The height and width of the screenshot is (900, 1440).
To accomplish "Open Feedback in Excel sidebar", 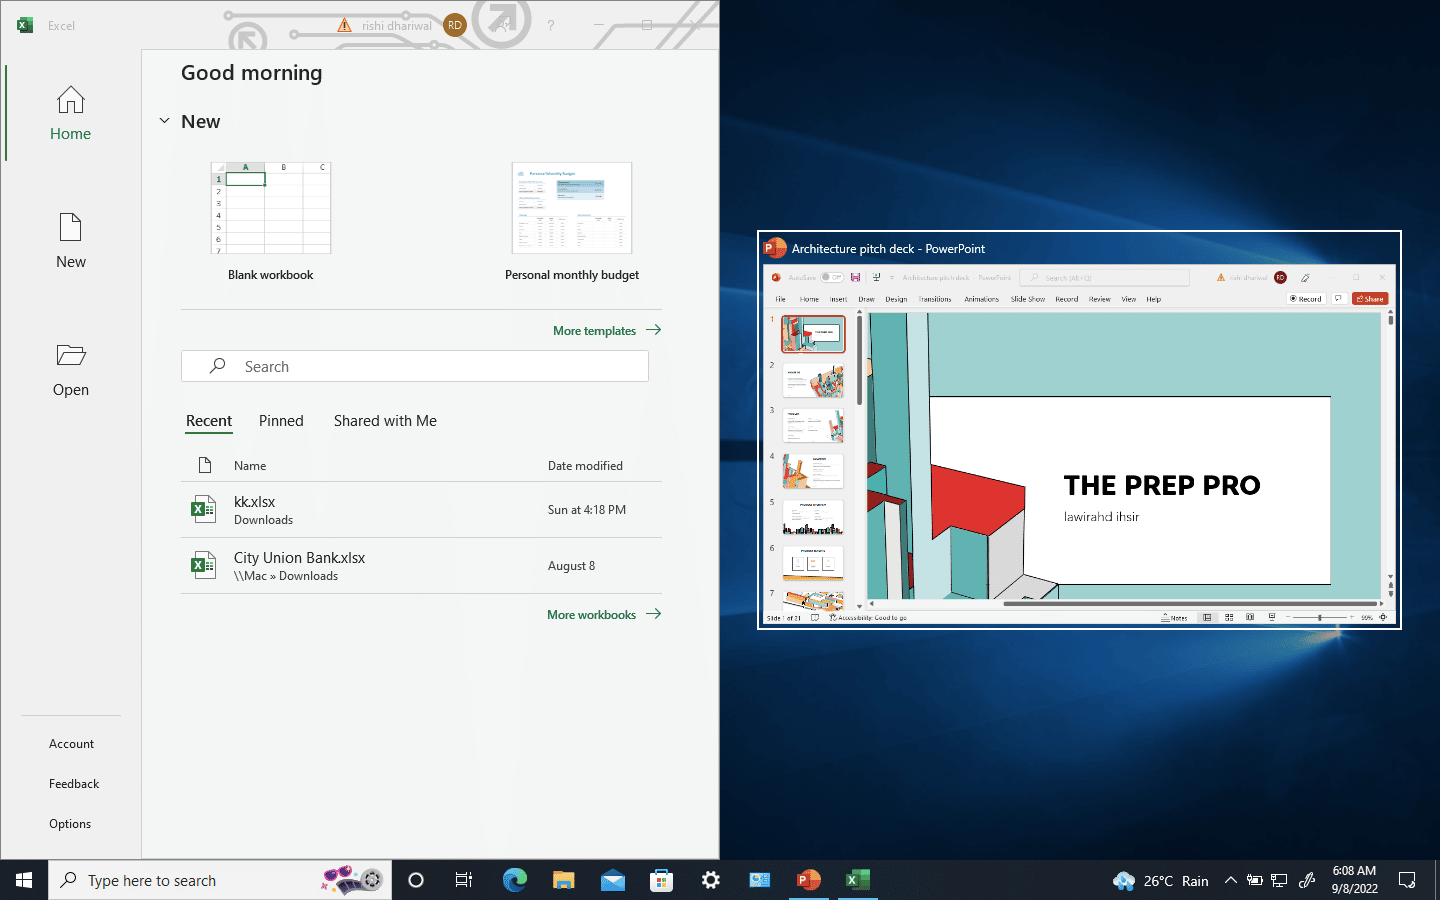I will coord(74,784).
